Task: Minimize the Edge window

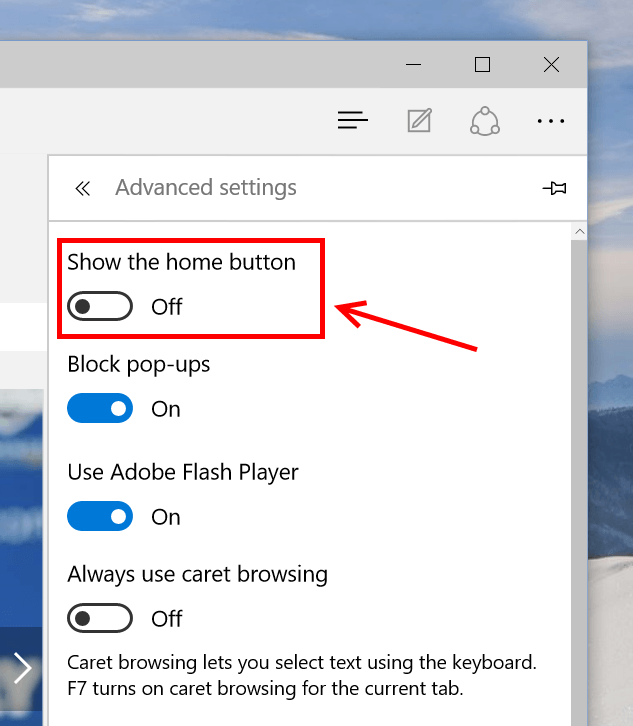Action: click(413, 64)
